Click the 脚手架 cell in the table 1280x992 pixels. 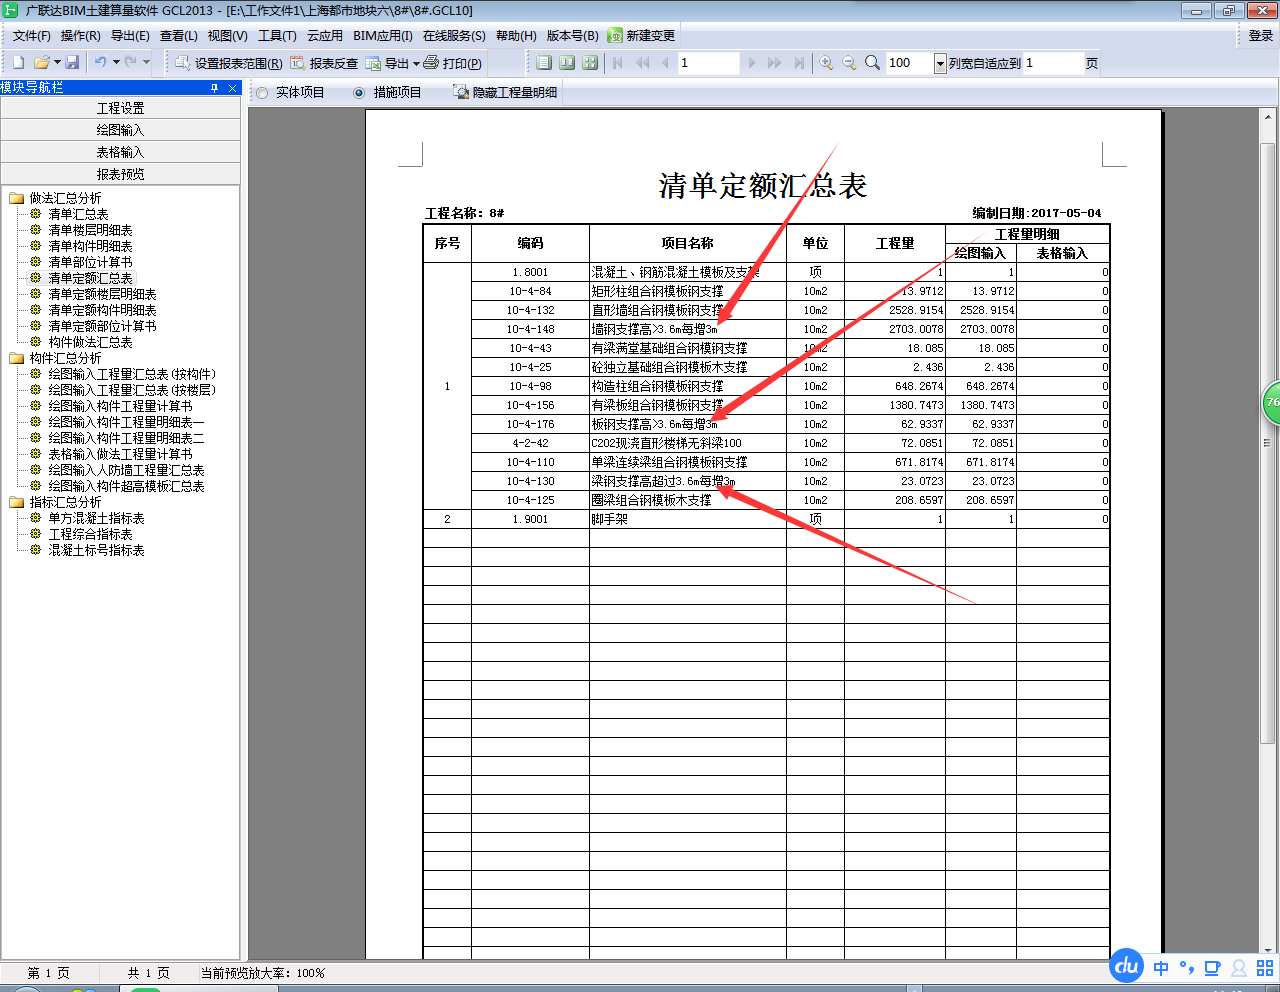[688, 519]
